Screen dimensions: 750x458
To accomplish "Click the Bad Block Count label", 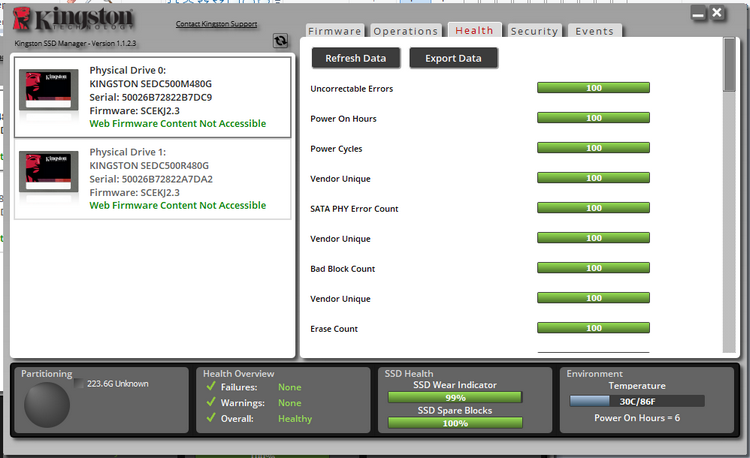I will 342,269.
